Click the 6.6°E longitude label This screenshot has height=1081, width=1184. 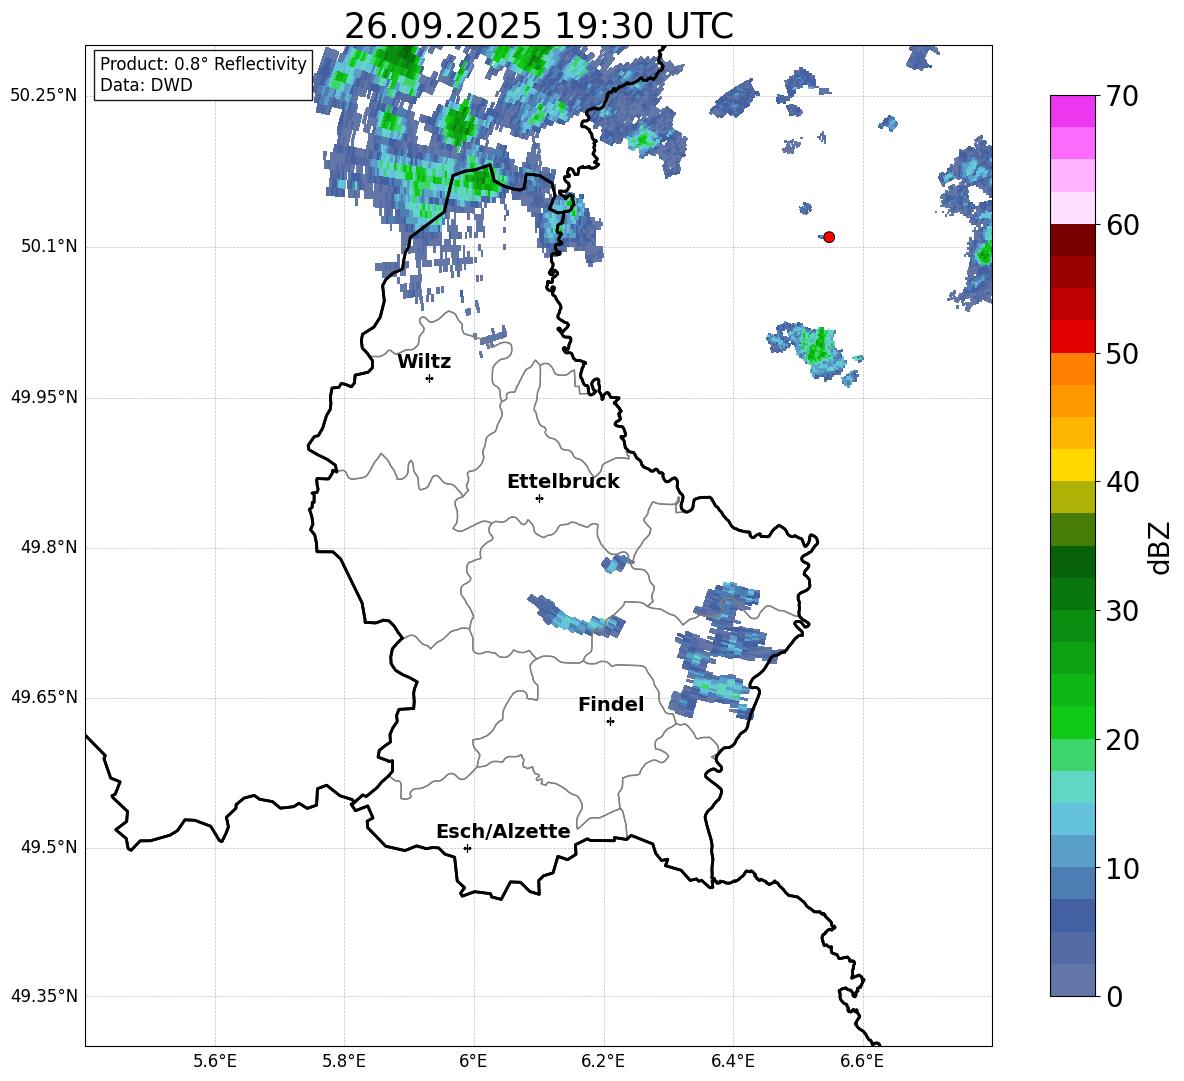tap(862, 1061)
